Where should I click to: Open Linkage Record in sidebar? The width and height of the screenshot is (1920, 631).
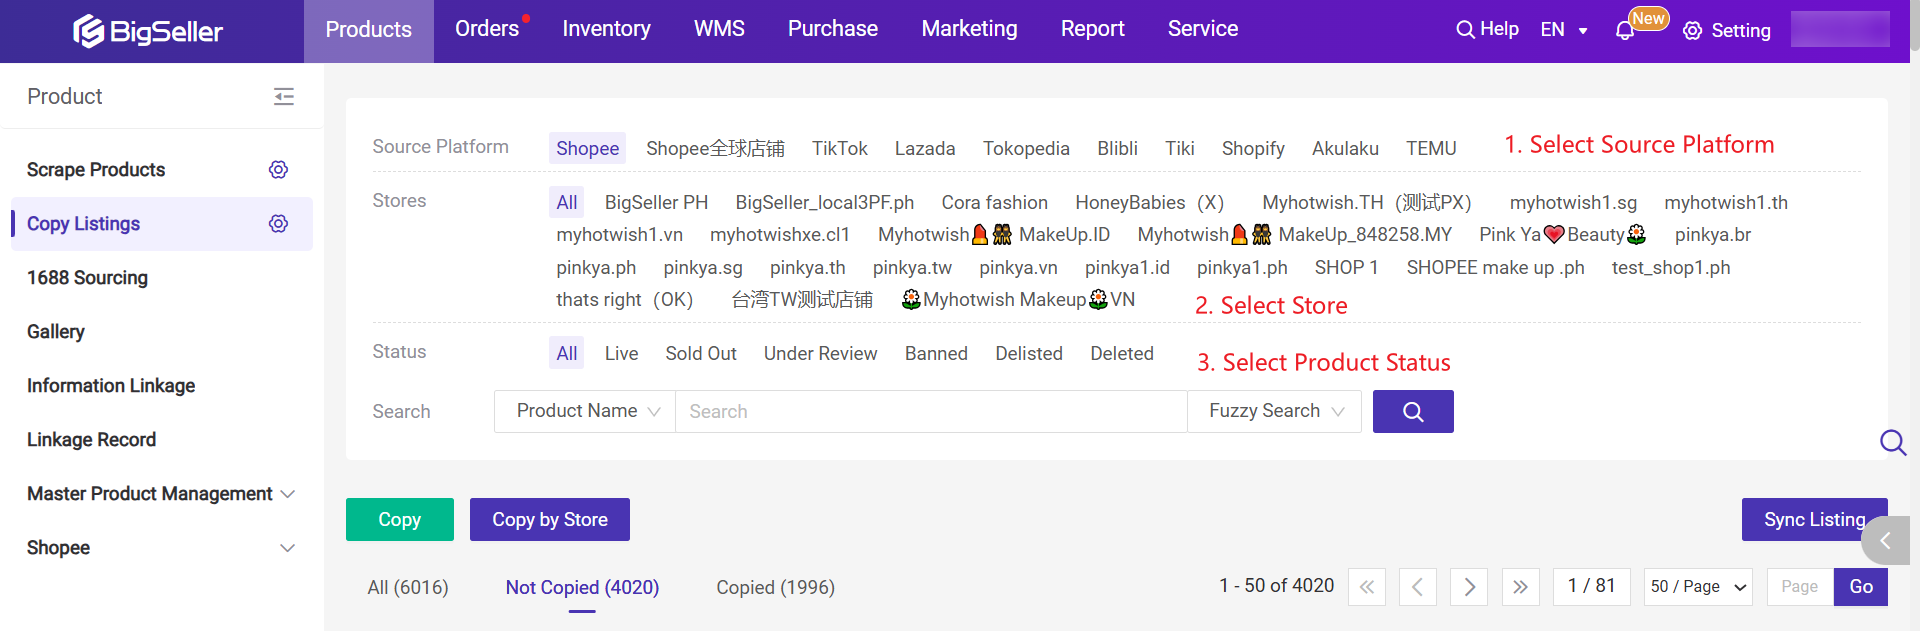click(91, 440)
